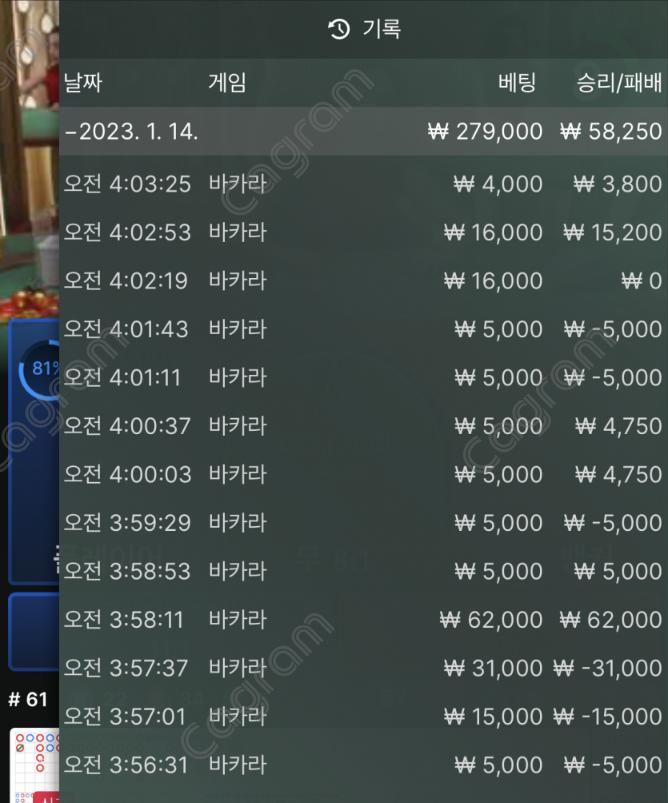
Task: Open the 오전 4:02:53 record with ₩15,200 win
Action: coord(364,232)
